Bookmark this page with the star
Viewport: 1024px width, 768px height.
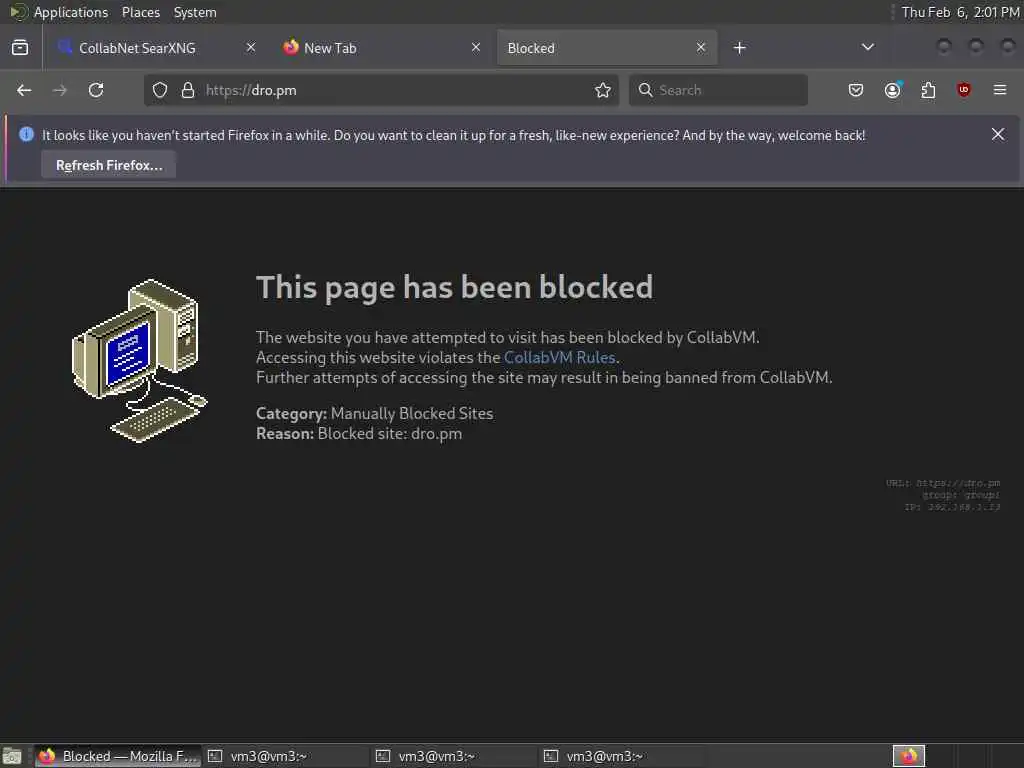603,90
